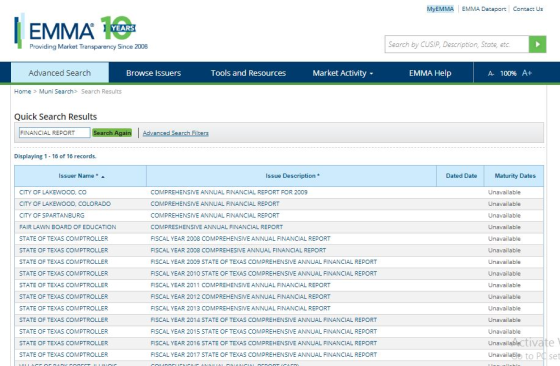Click the MyEMMA link
The width and height of the screenshot is (560, 366).
(440, 9)
